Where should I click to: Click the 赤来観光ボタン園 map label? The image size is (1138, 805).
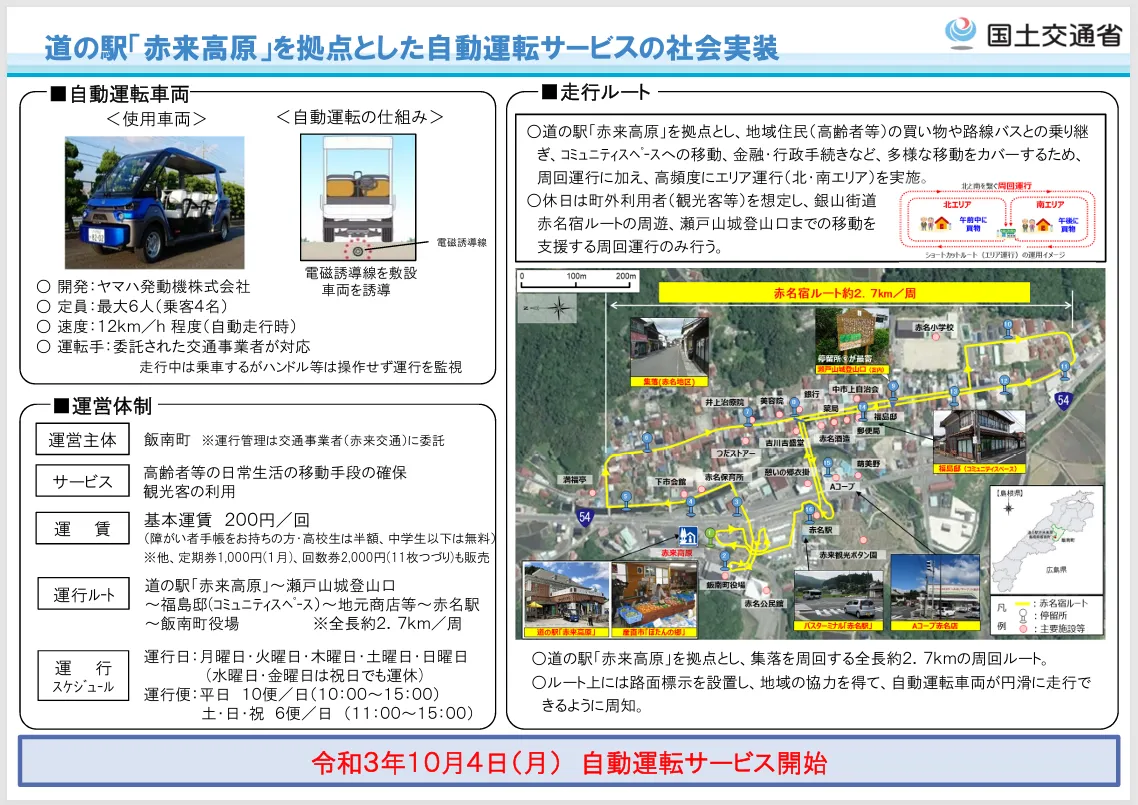tap(847, 555)
